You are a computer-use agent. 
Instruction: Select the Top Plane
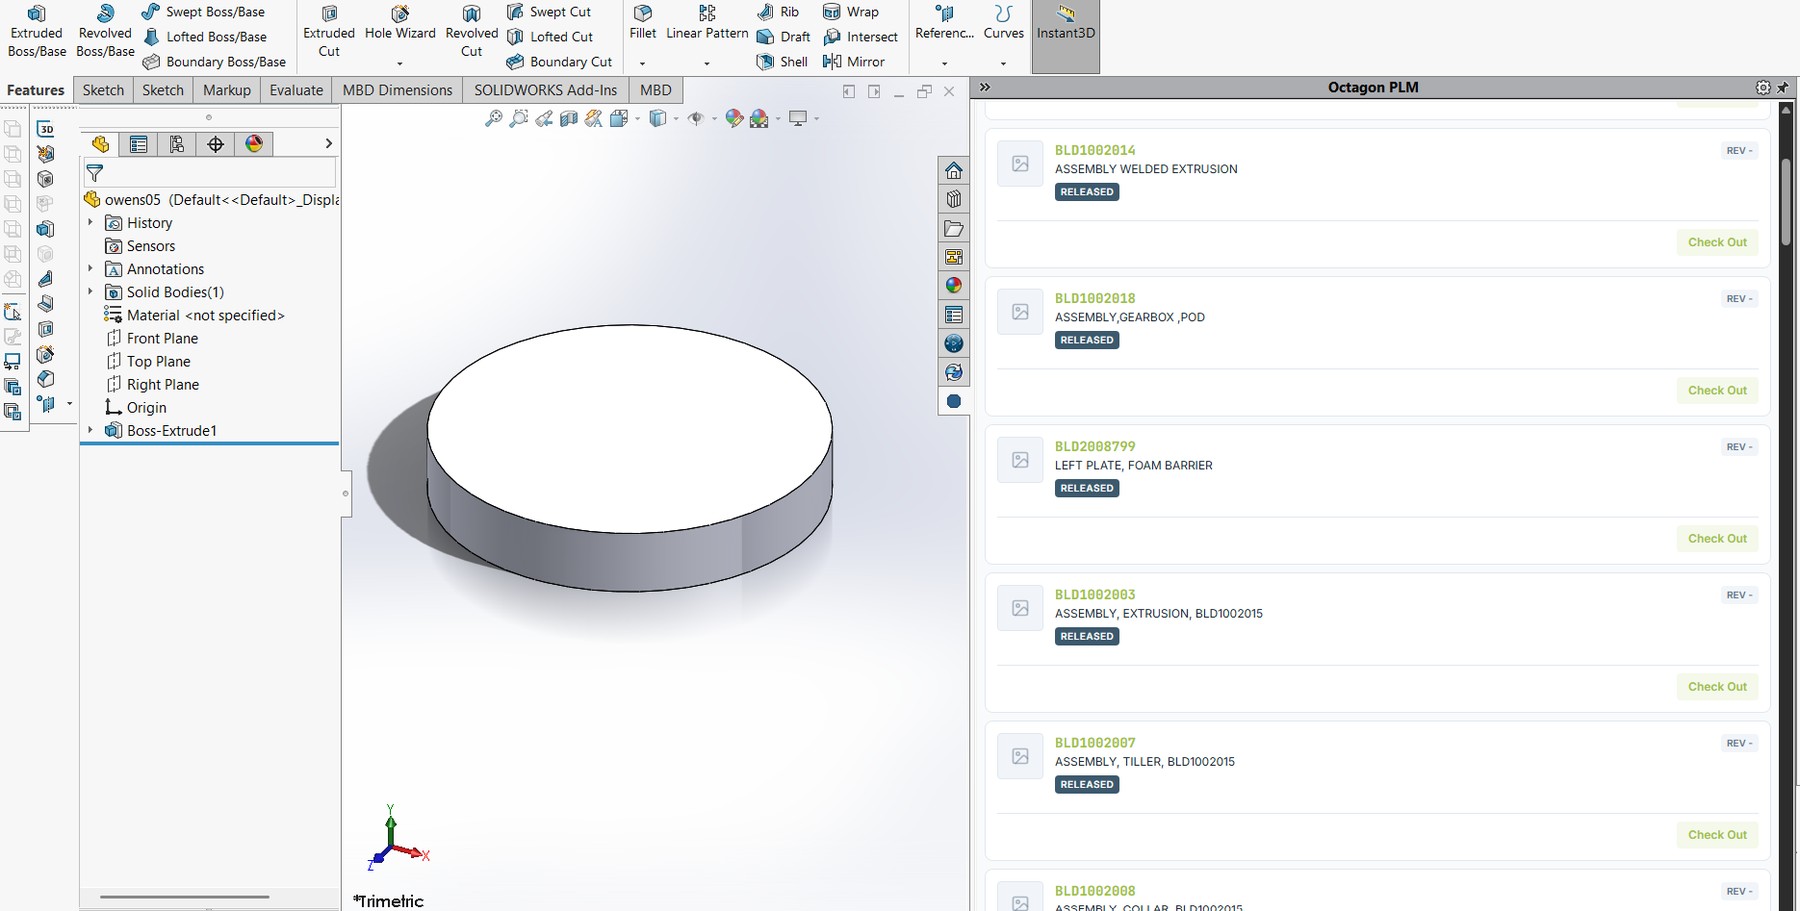click(148, 361)
